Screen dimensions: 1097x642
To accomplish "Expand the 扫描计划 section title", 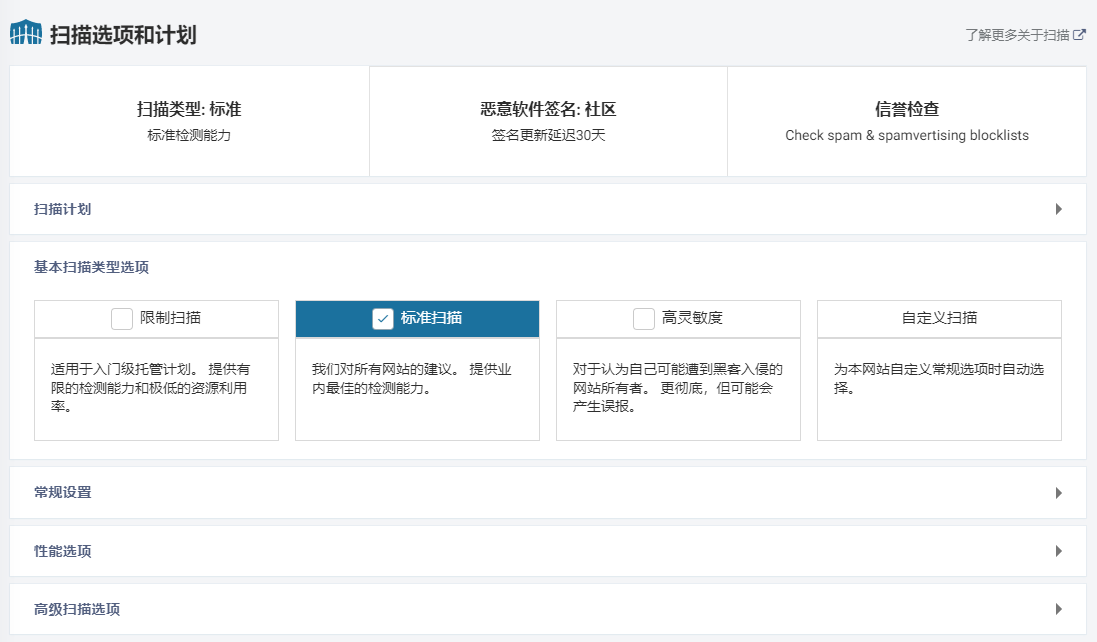I will 63,209.
